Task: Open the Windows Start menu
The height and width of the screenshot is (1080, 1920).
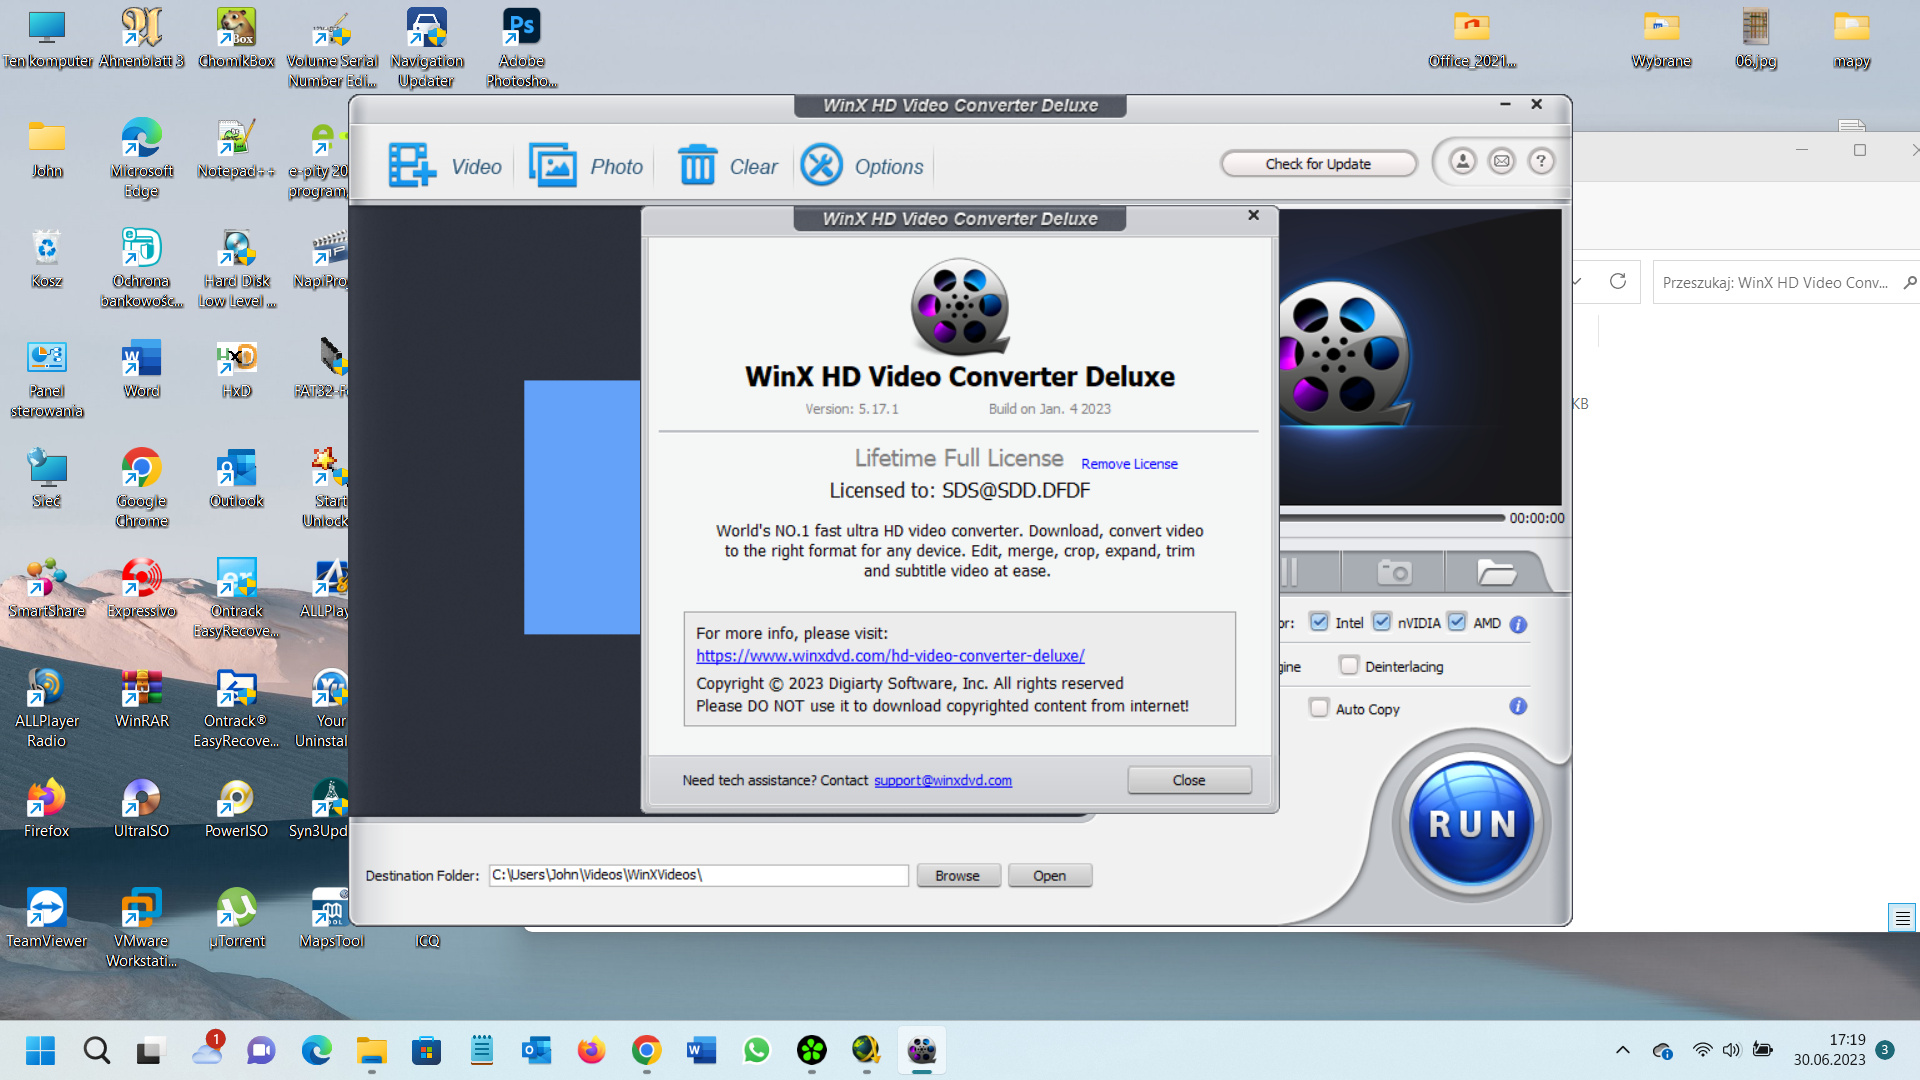Action: point(41,1051)
